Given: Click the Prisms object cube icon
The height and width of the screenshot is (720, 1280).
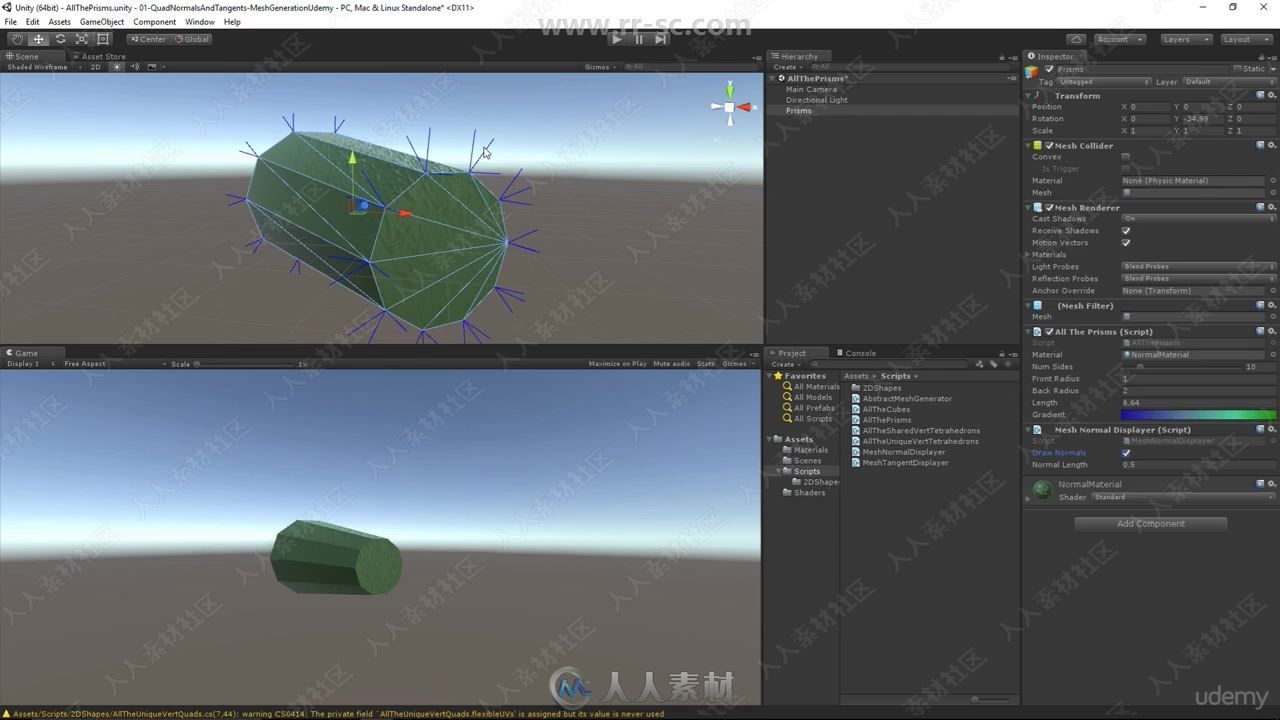Looking at the screenshot, I should pos(1033,71).
